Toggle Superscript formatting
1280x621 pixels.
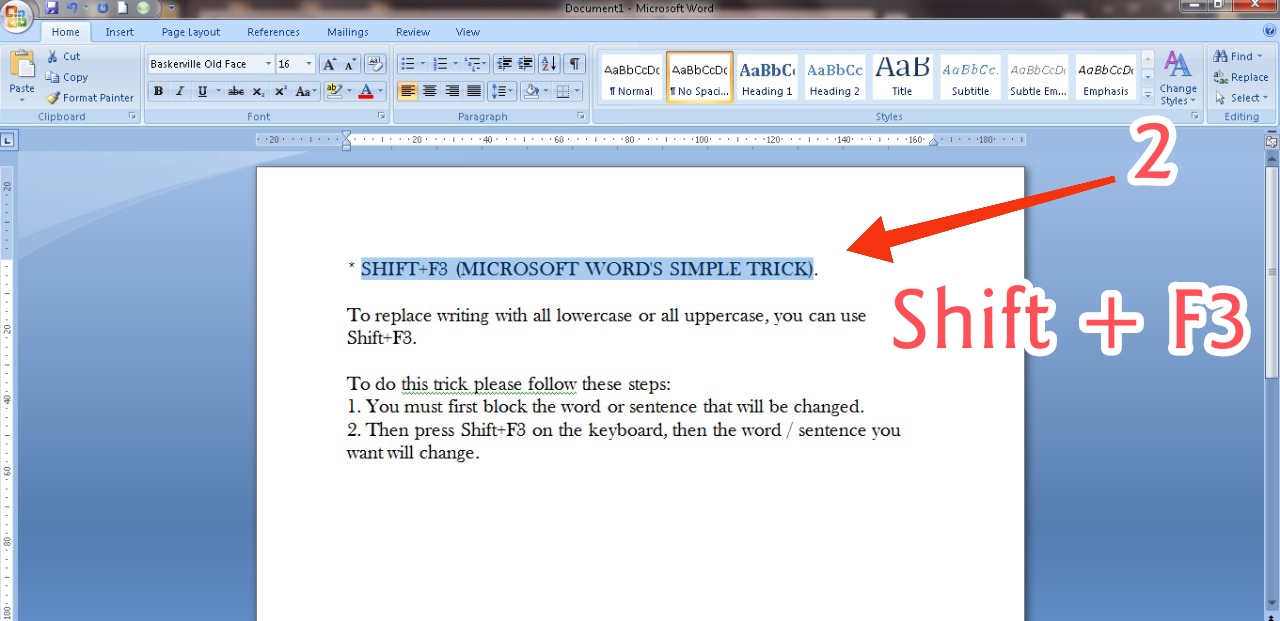(x=281, y=91)
